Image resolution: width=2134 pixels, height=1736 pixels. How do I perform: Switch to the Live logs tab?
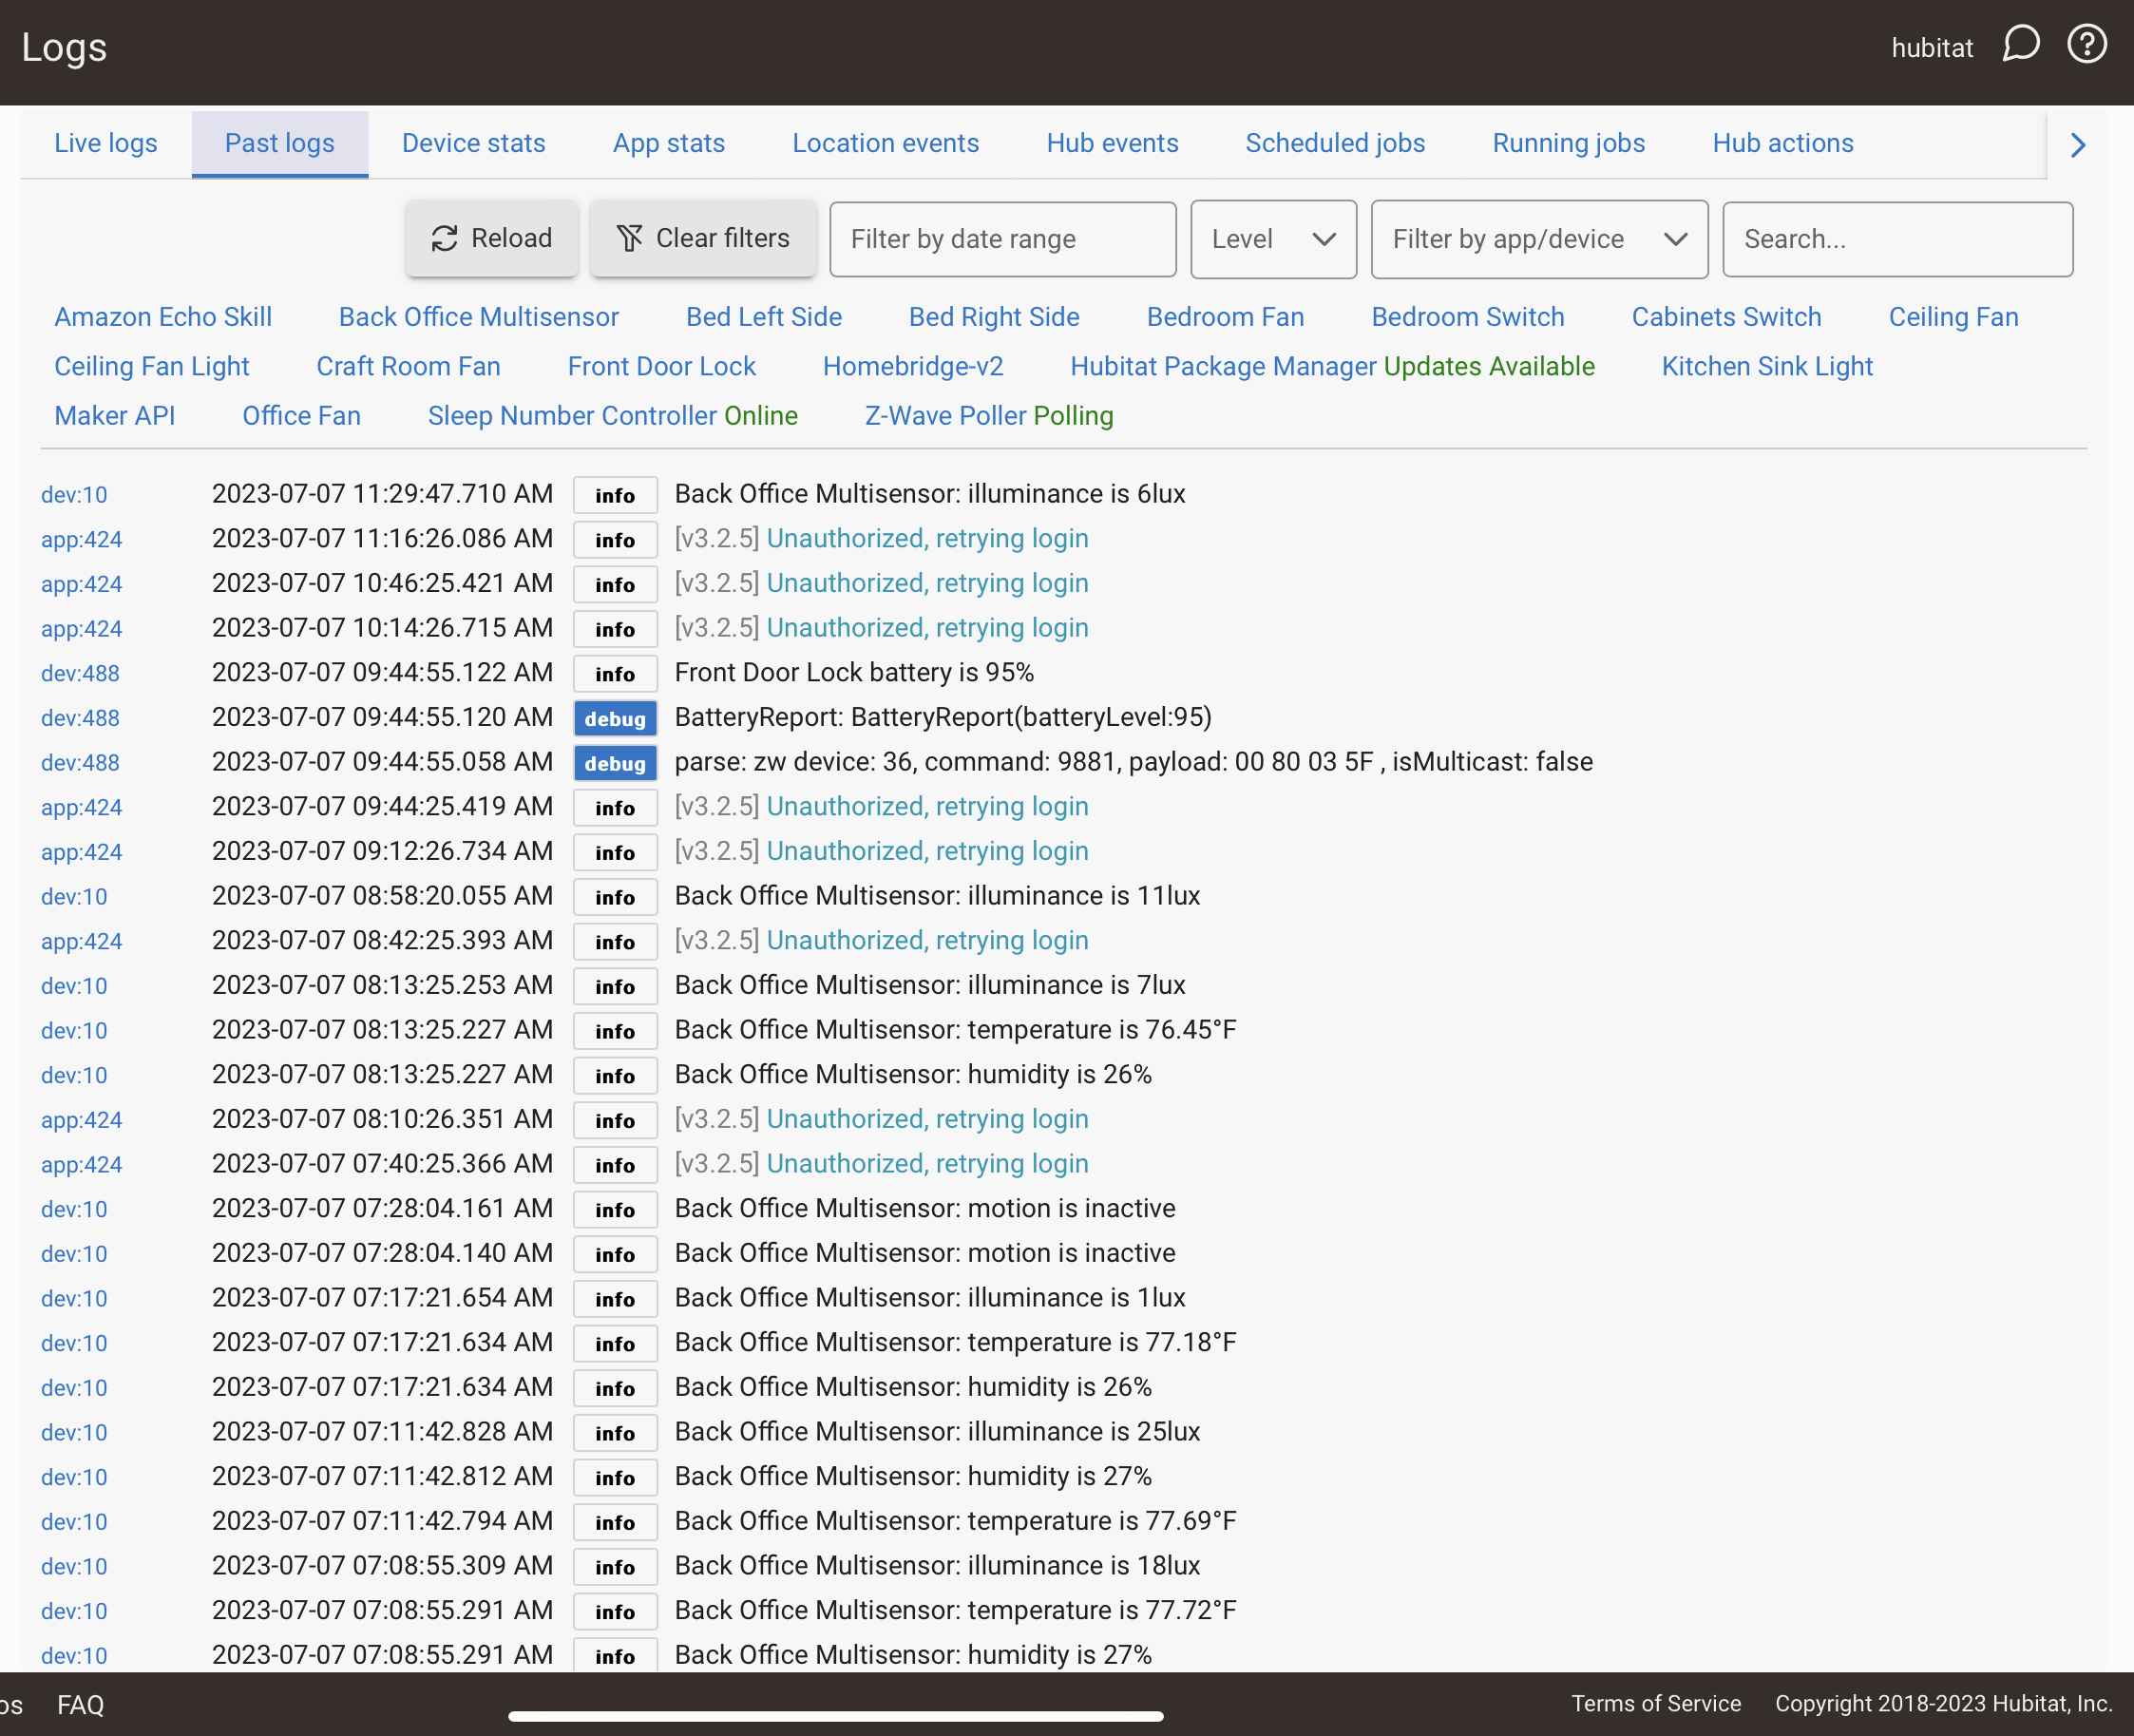(105, 143)
